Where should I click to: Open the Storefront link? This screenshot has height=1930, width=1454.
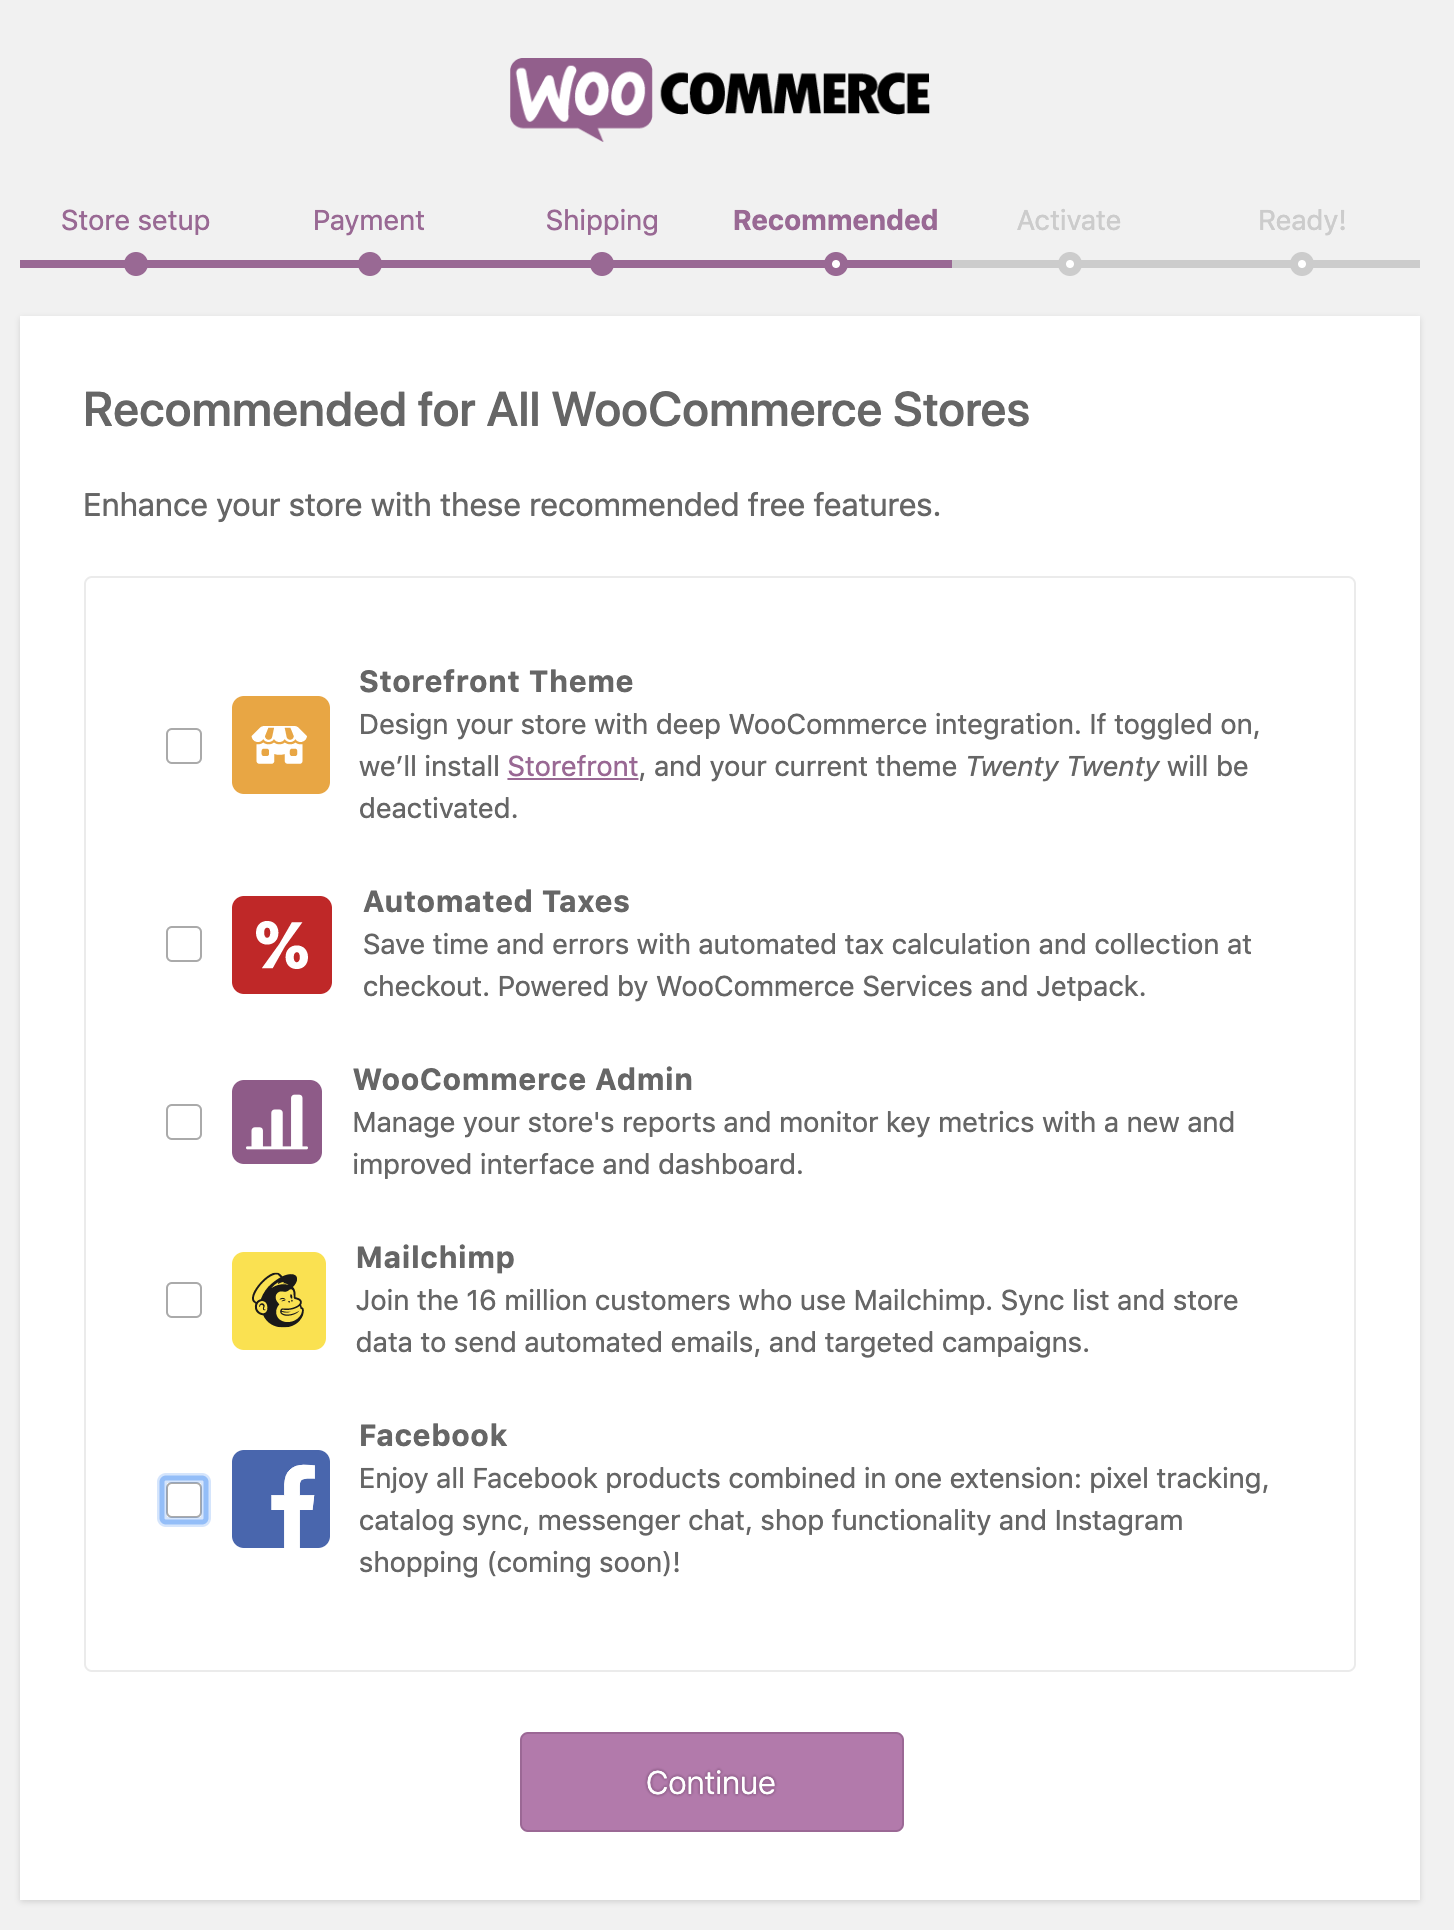click(x=572, y=766)
